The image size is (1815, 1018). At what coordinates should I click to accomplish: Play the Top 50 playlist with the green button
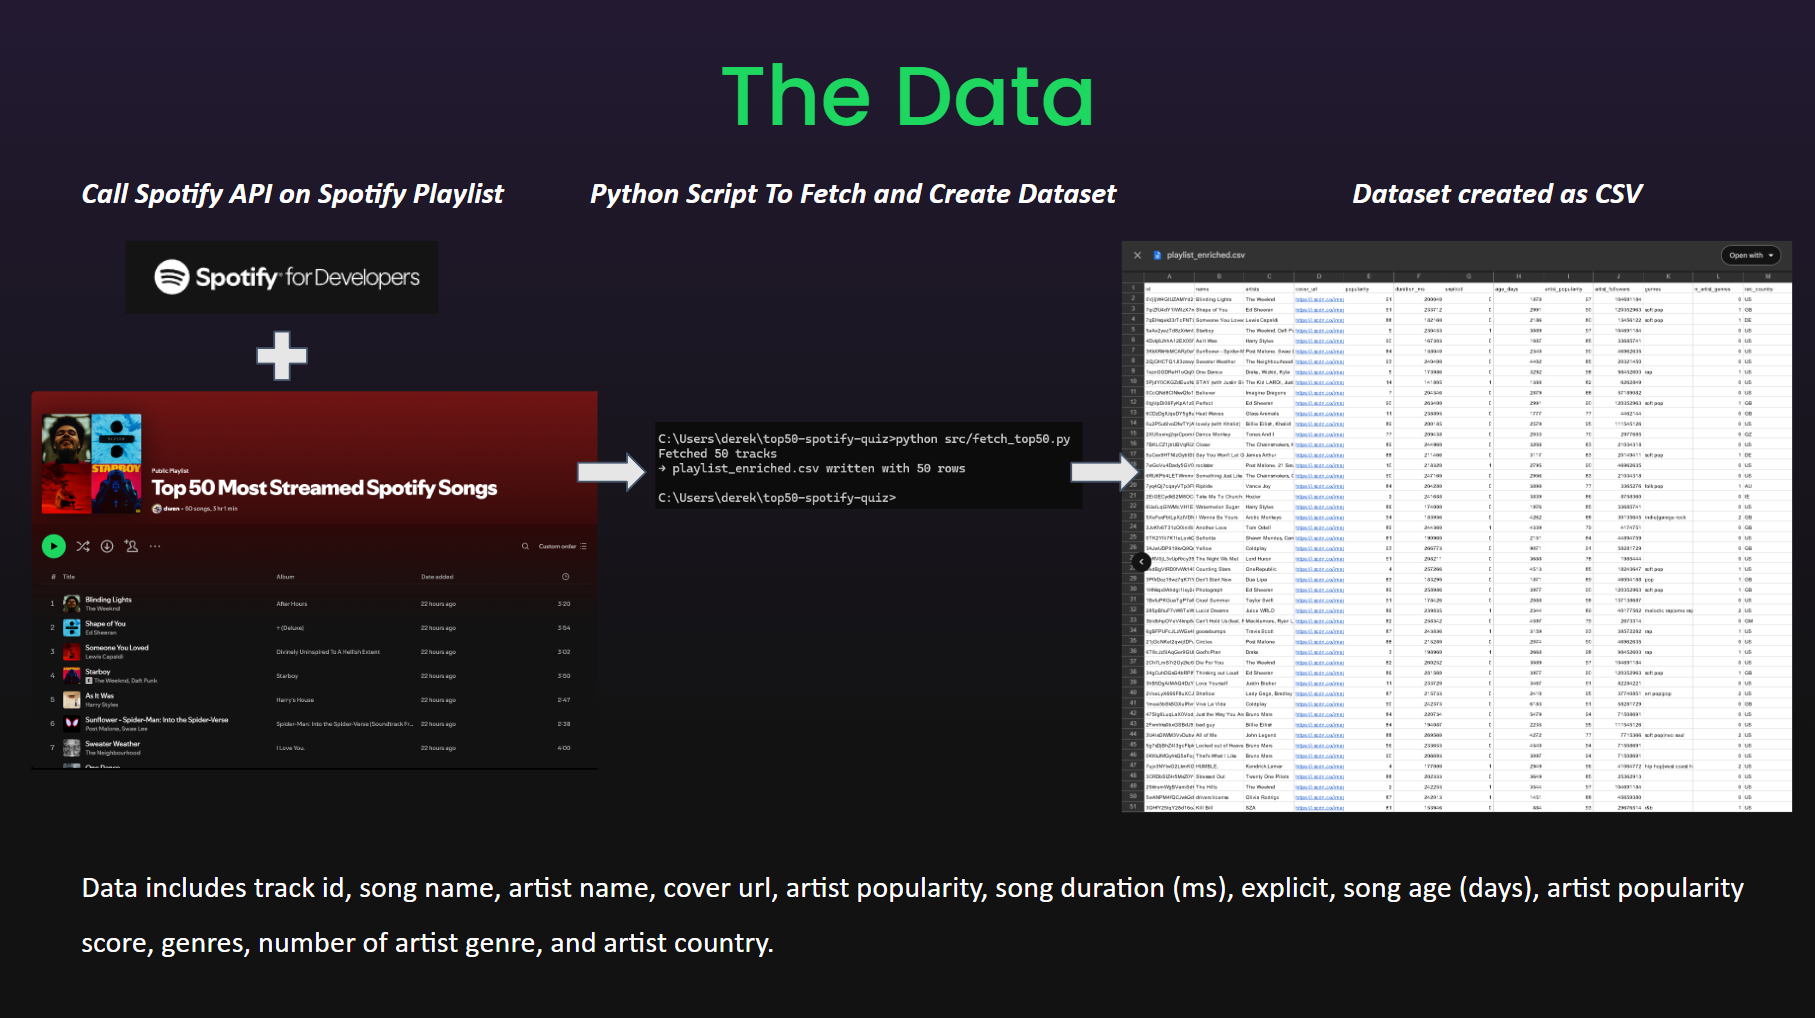tap(53, 546)
